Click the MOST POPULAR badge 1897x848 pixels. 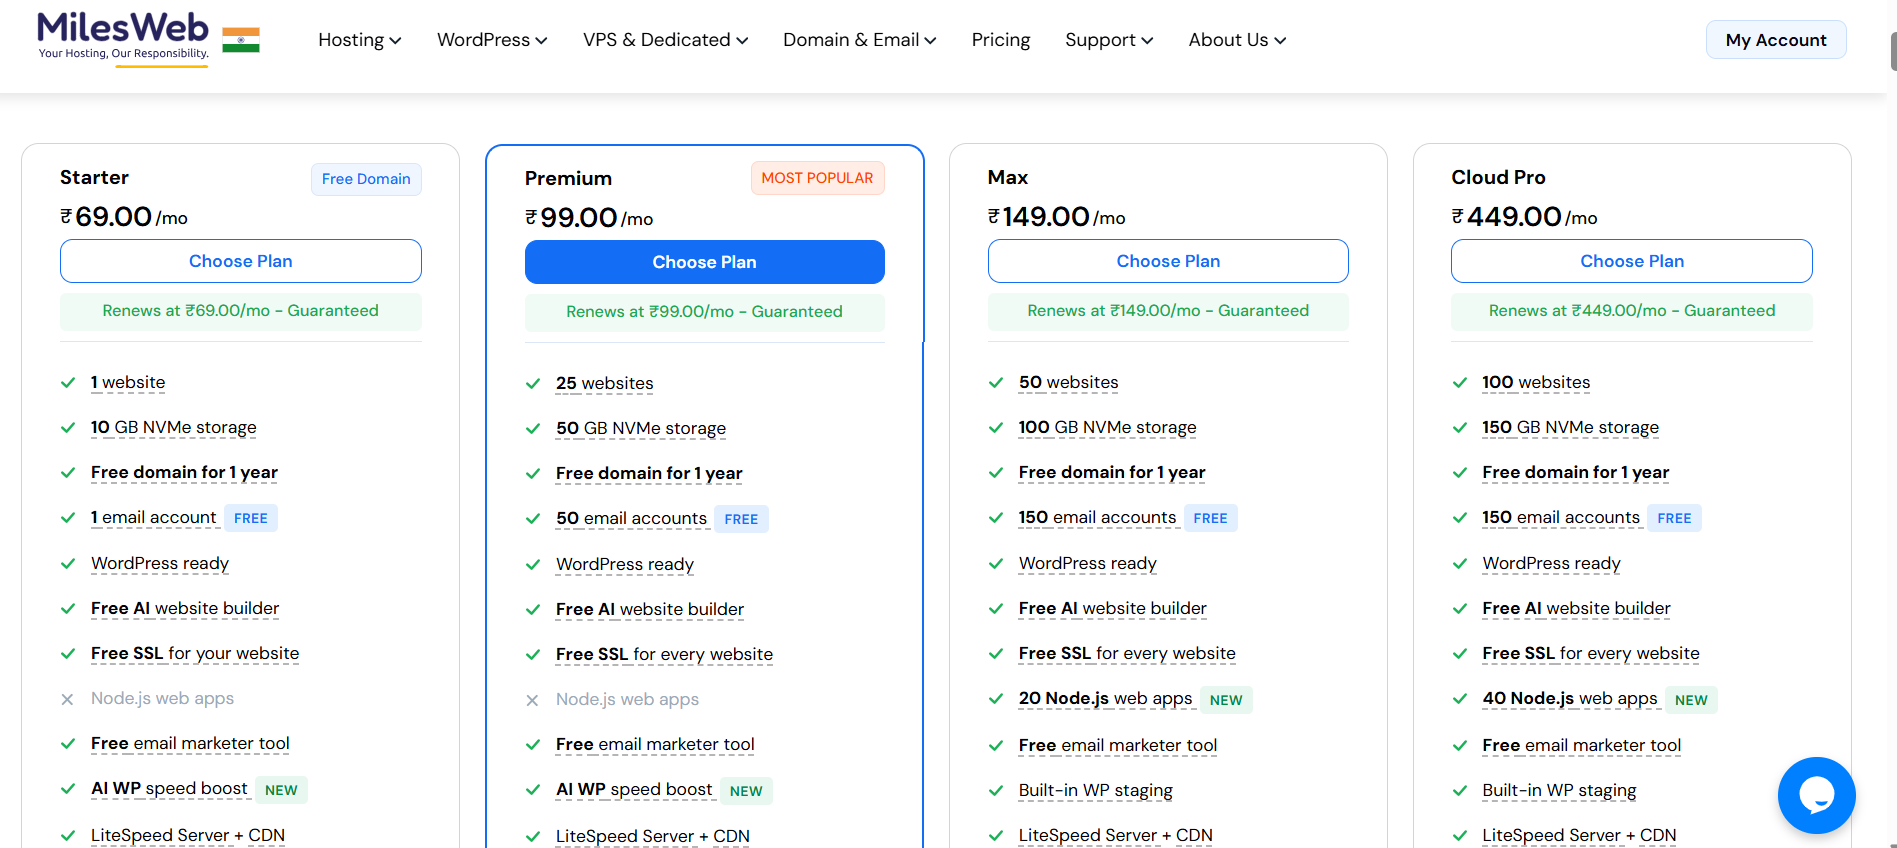tap(817, 177)
